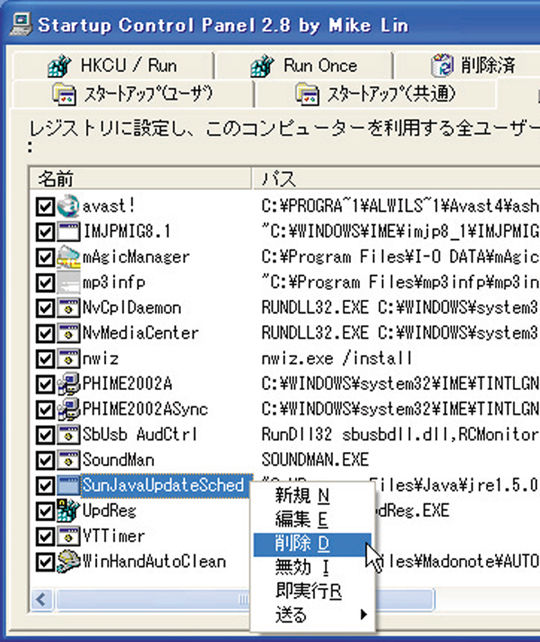
Task: Click the WinHandAutoClean entry icon
Action: (68, 561)
